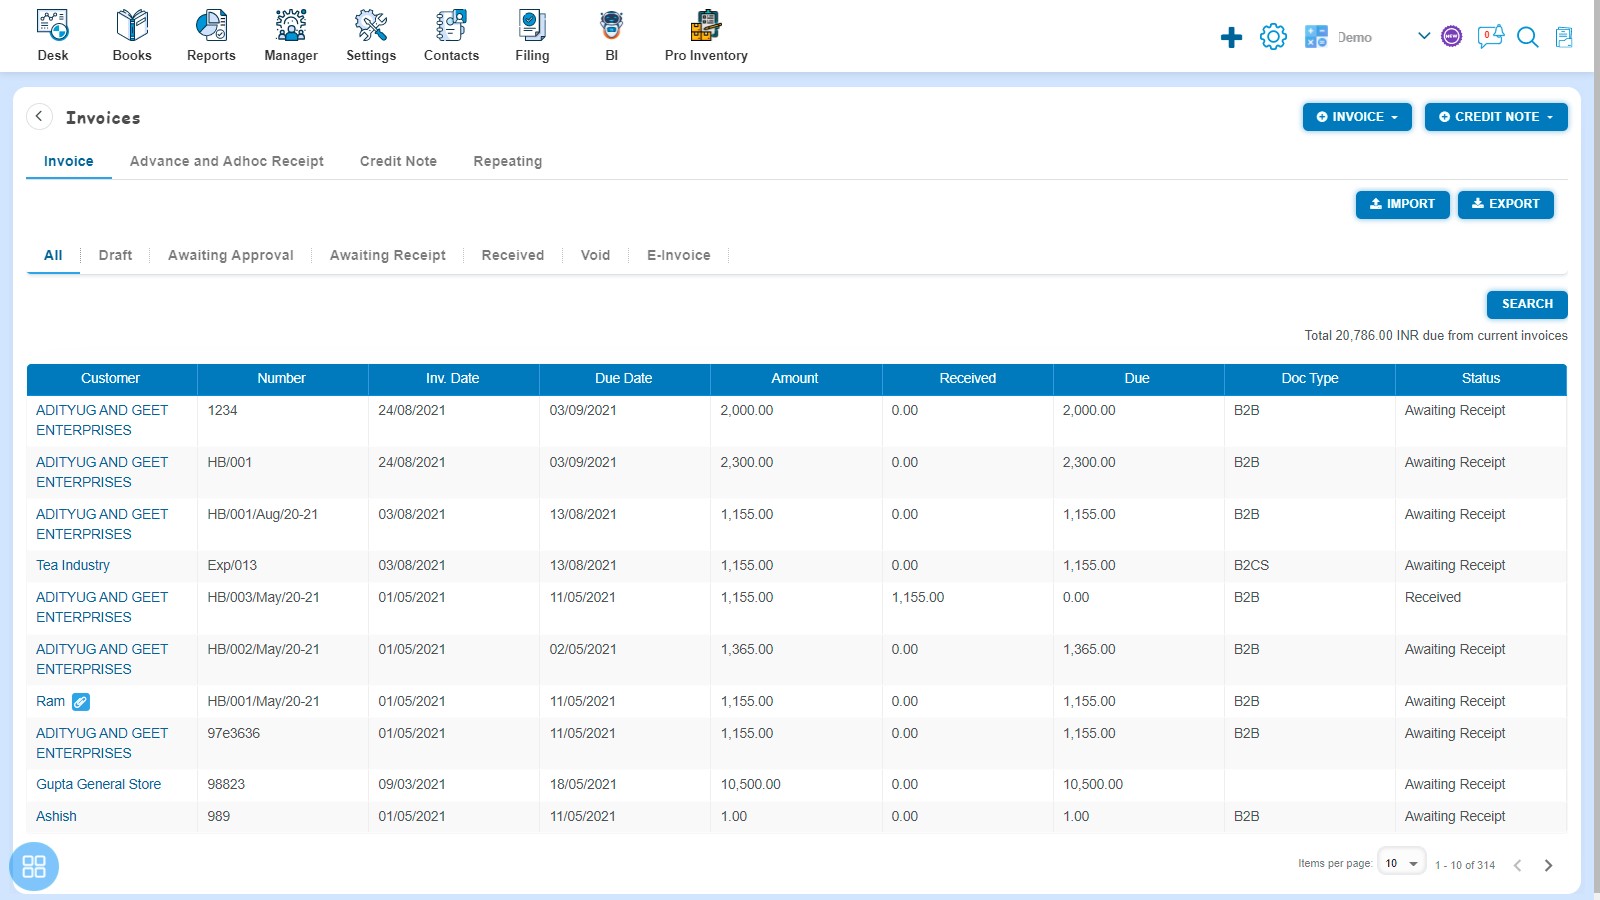
Task: Open the help book icon
Action: click(1564, 37)
